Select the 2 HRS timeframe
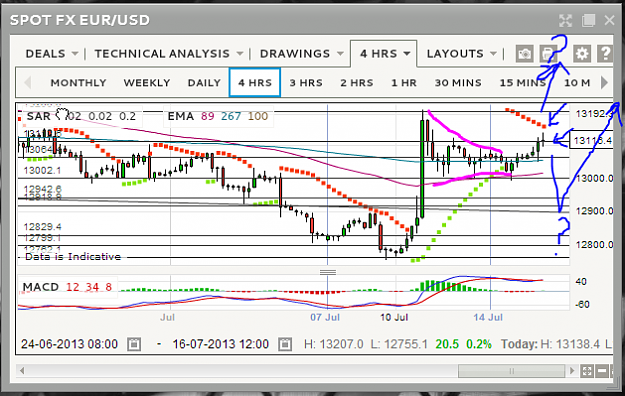Screen dimensions: 625x396 [x=357, y=83]
